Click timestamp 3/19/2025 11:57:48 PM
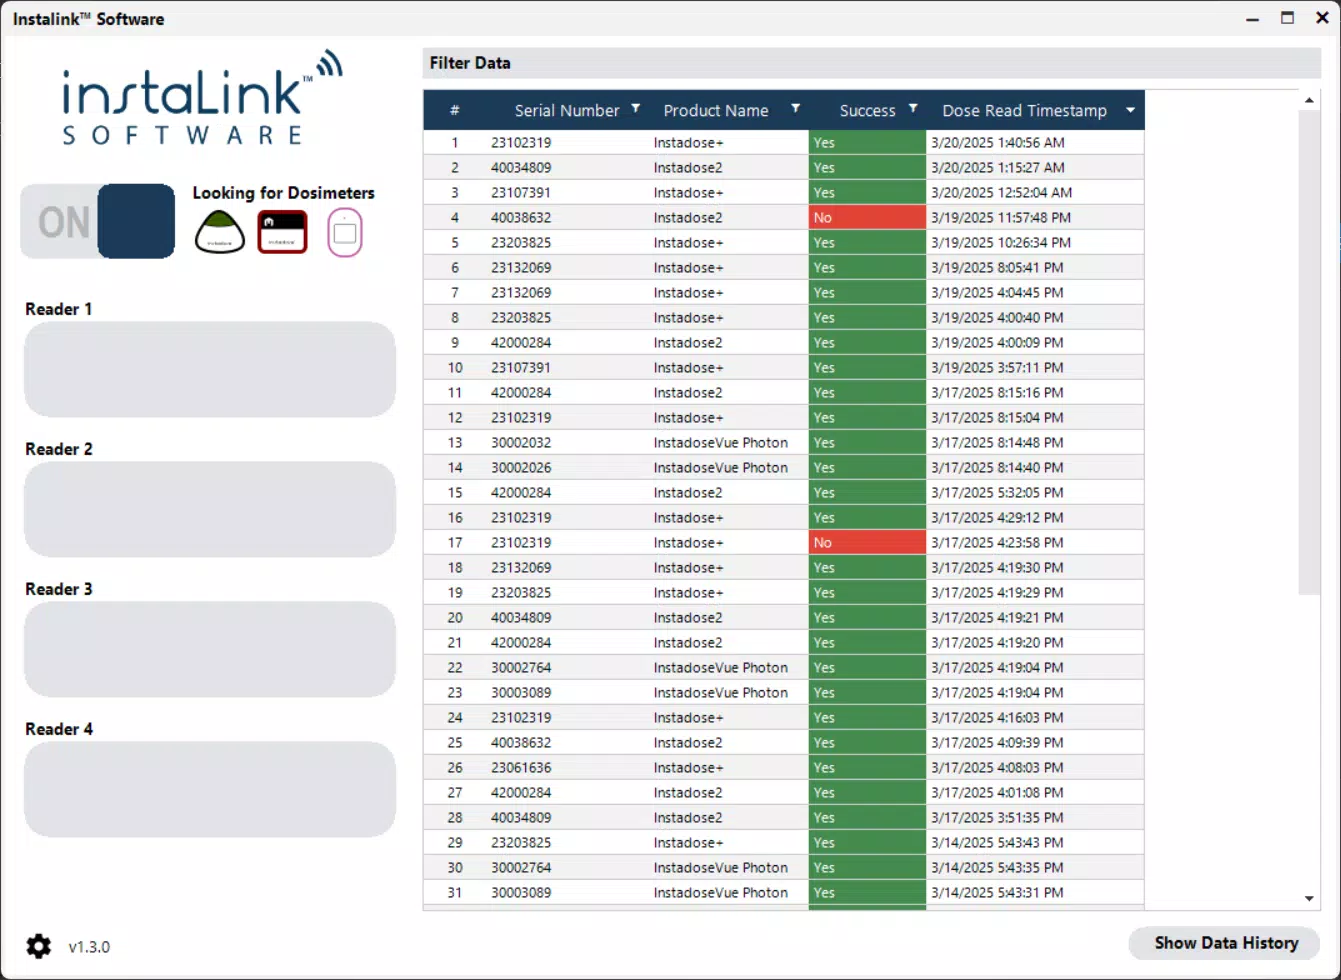Viewport: 1341px width, 980px height. click(x=1000, y=217)
